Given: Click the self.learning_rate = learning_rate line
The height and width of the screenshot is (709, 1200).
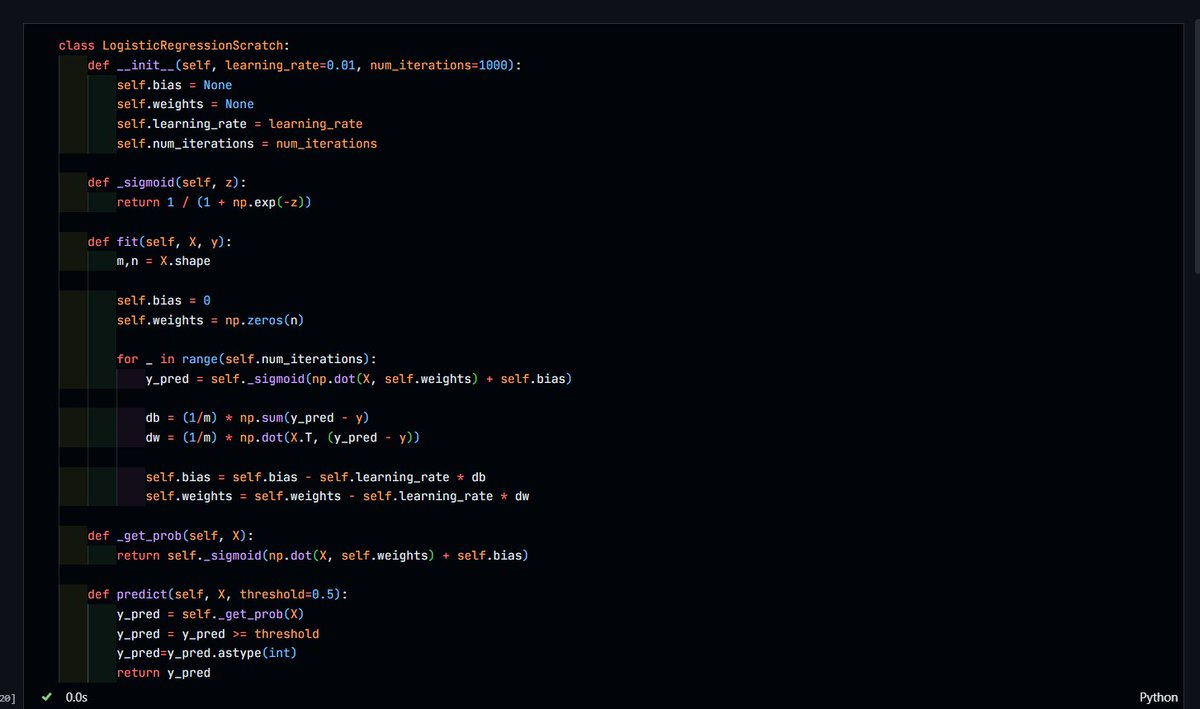Looking at the screenshot, I should [240, 124].
